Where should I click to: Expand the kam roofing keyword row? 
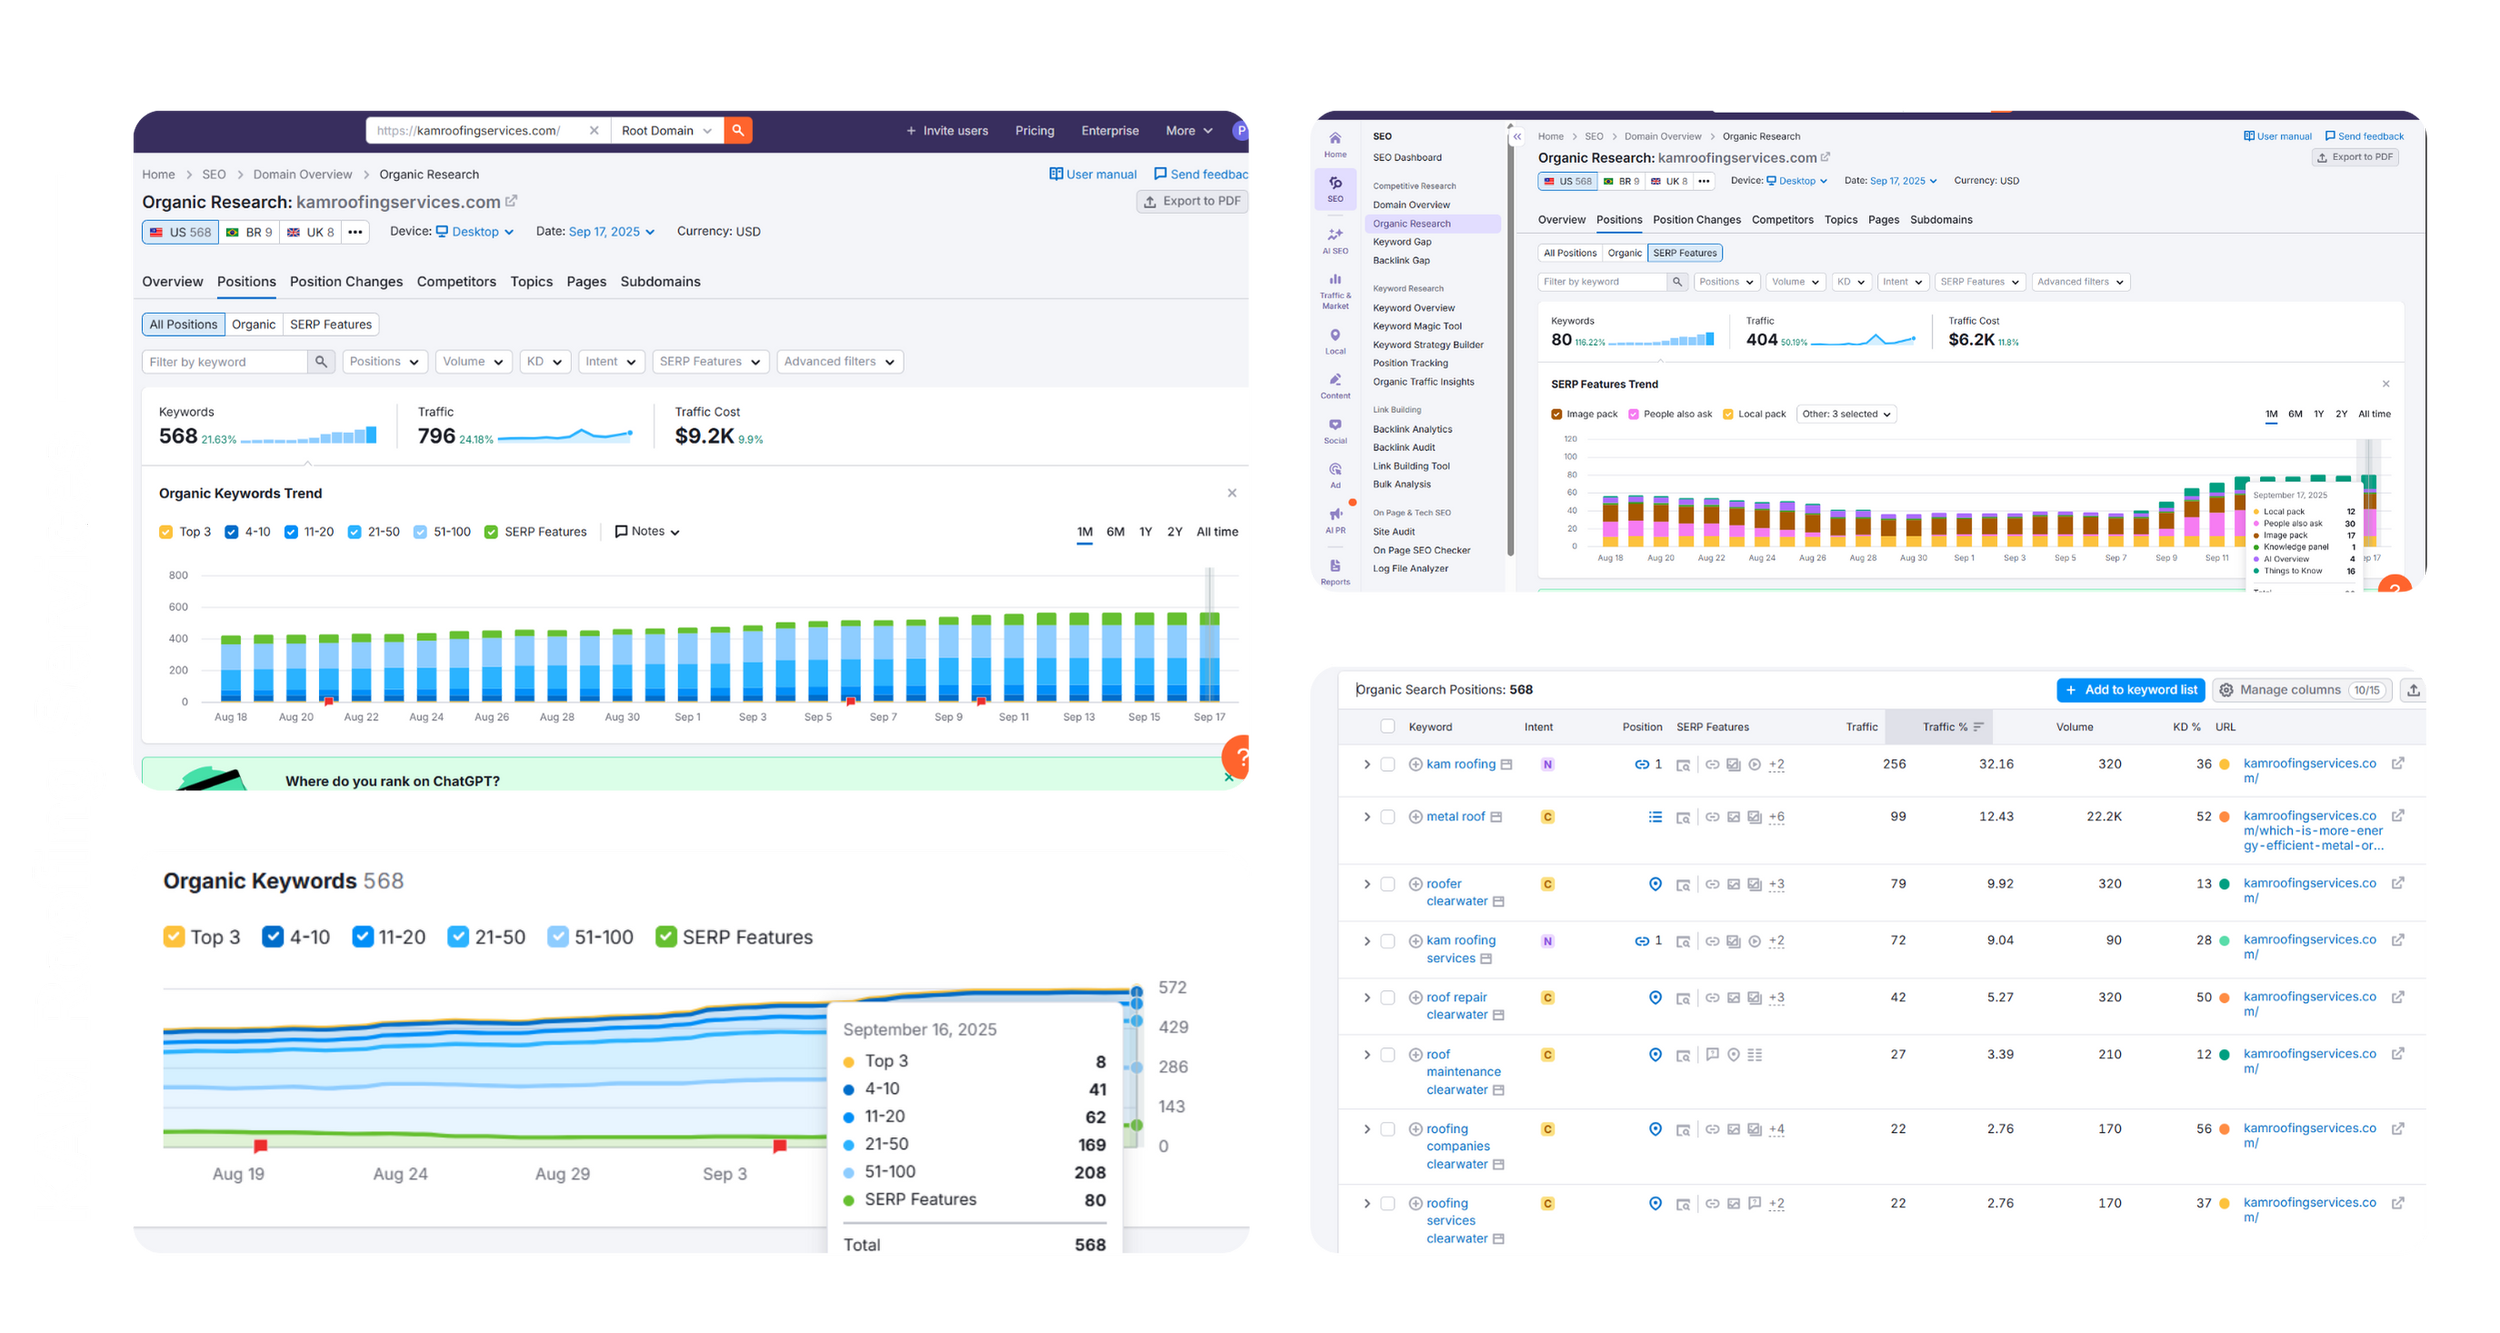(1366, 765)
